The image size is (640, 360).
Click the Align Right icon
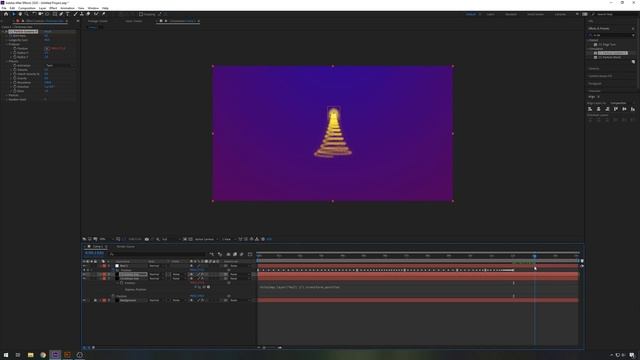(x=607, y=109)
